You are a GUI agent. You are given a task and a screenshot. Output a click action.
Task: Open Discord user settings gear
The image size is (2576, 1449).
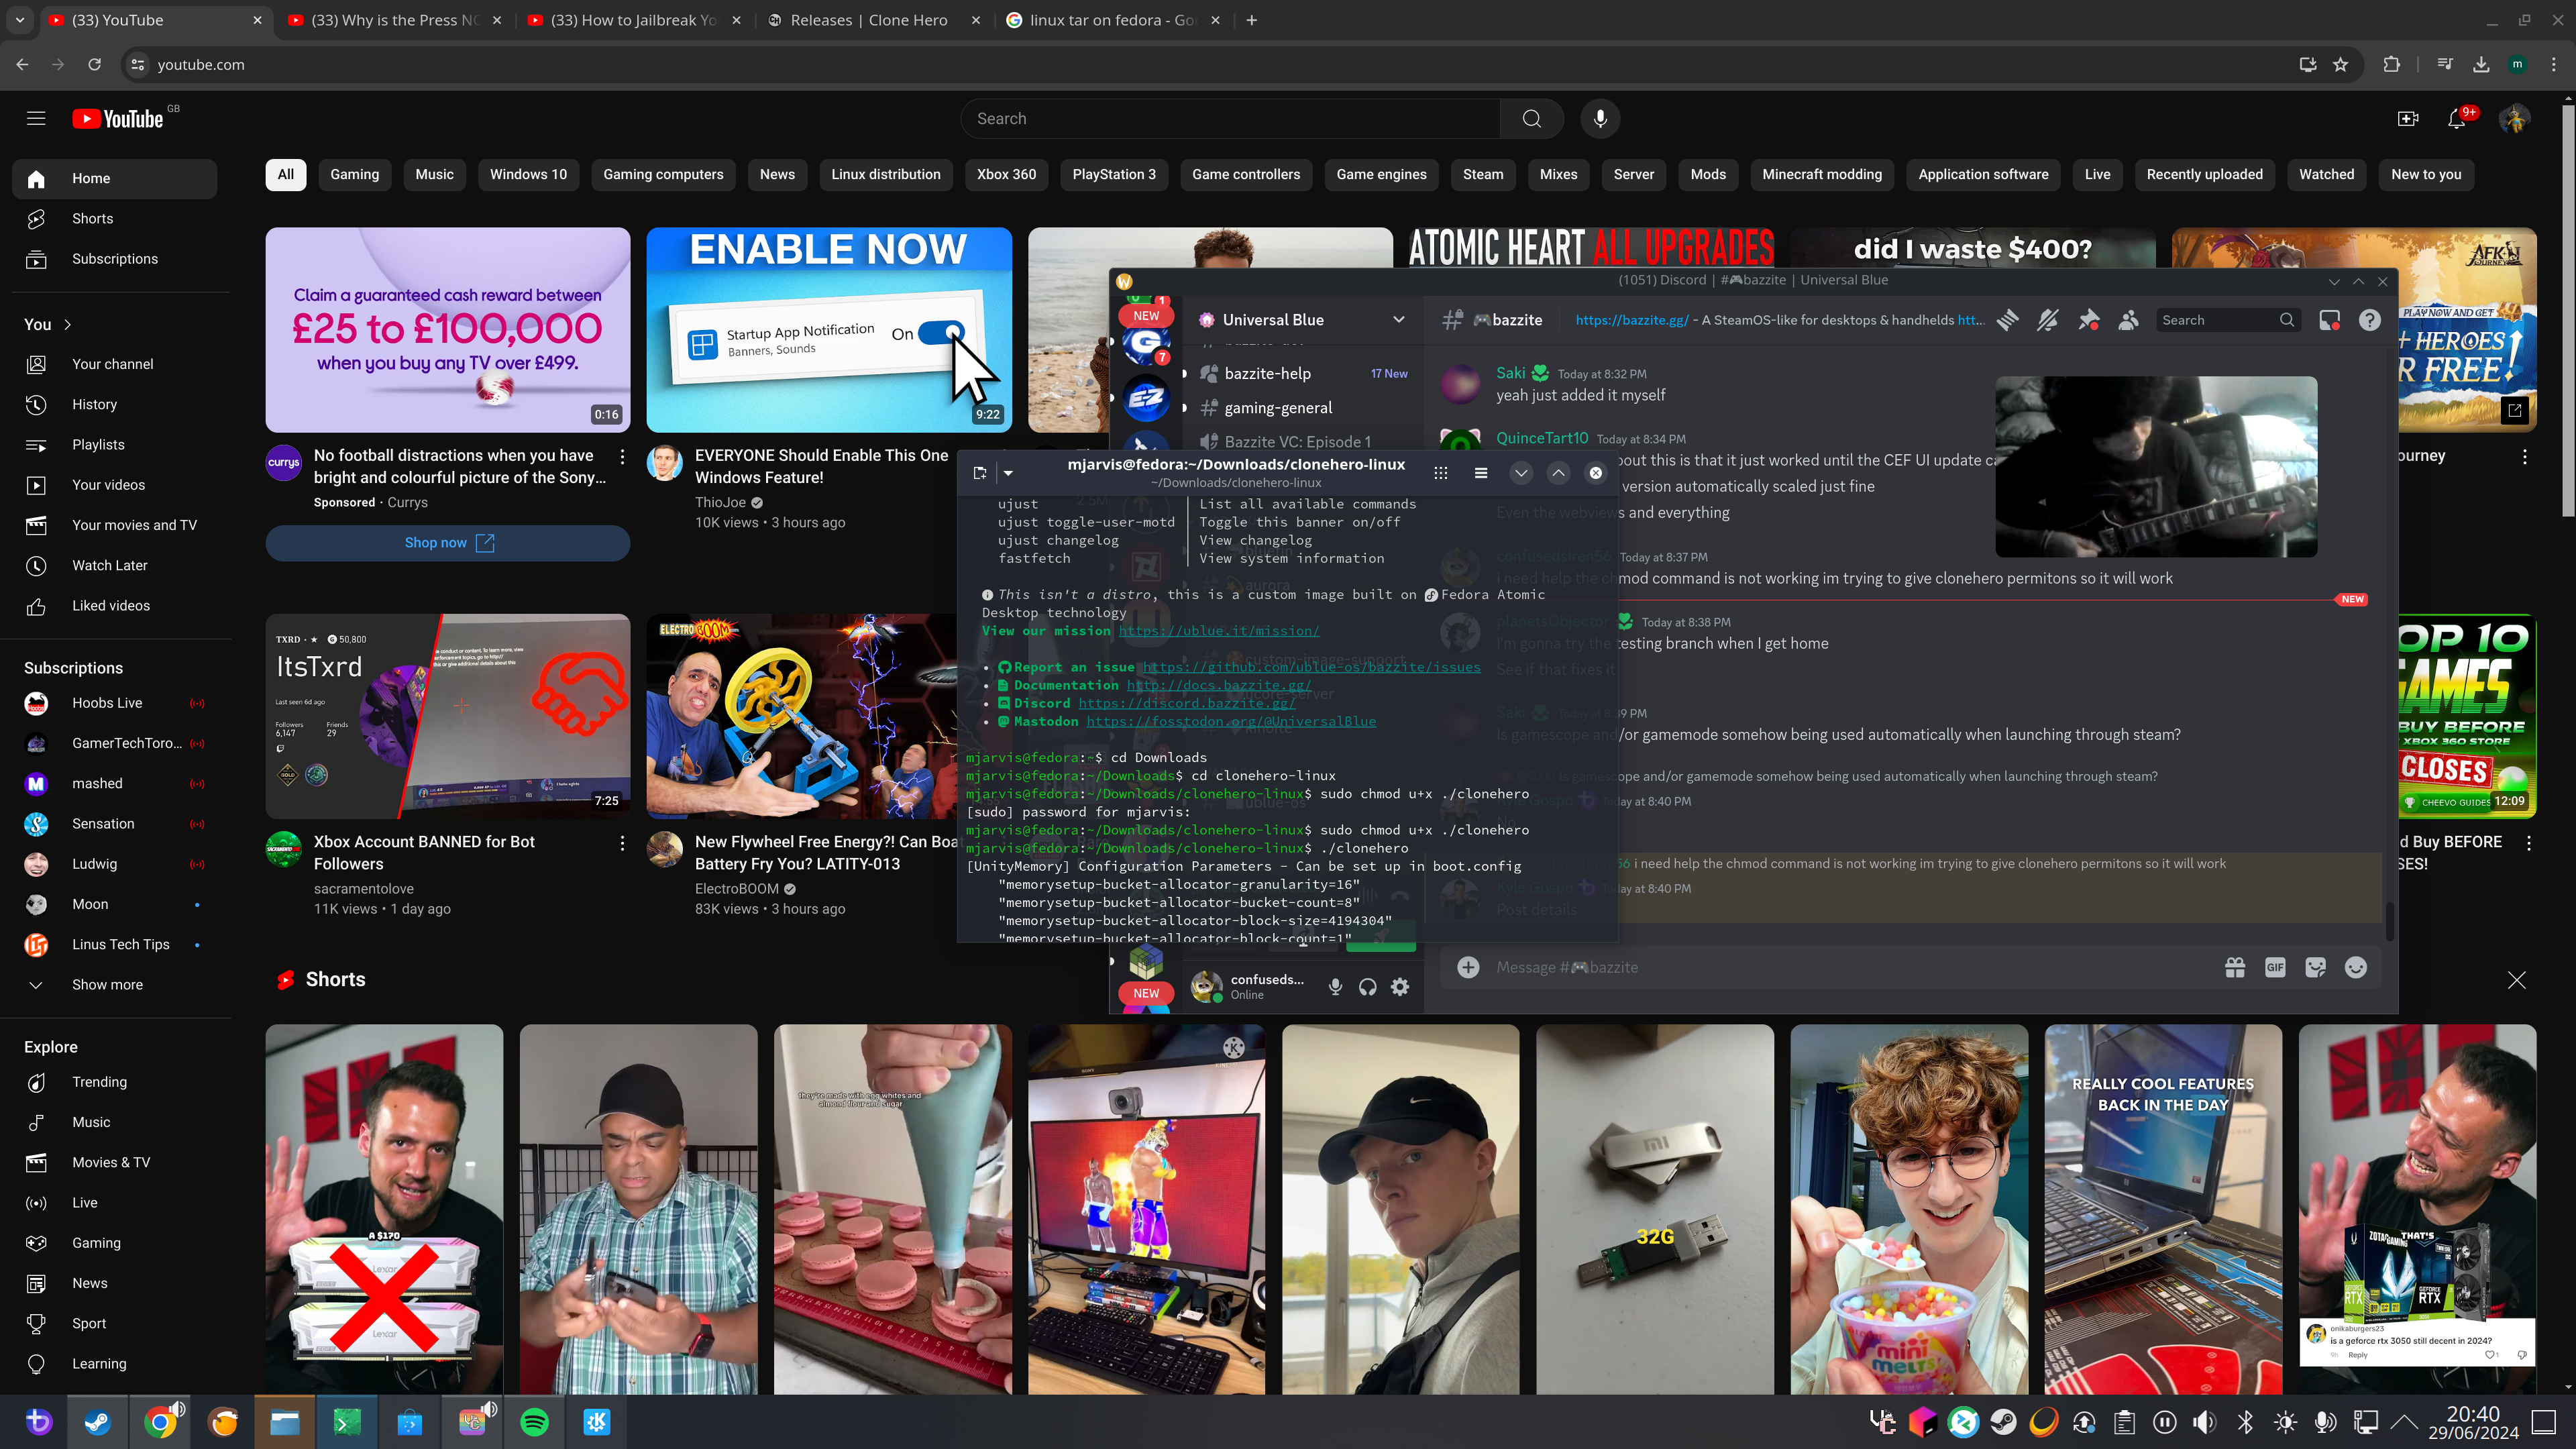[1400, 987]
